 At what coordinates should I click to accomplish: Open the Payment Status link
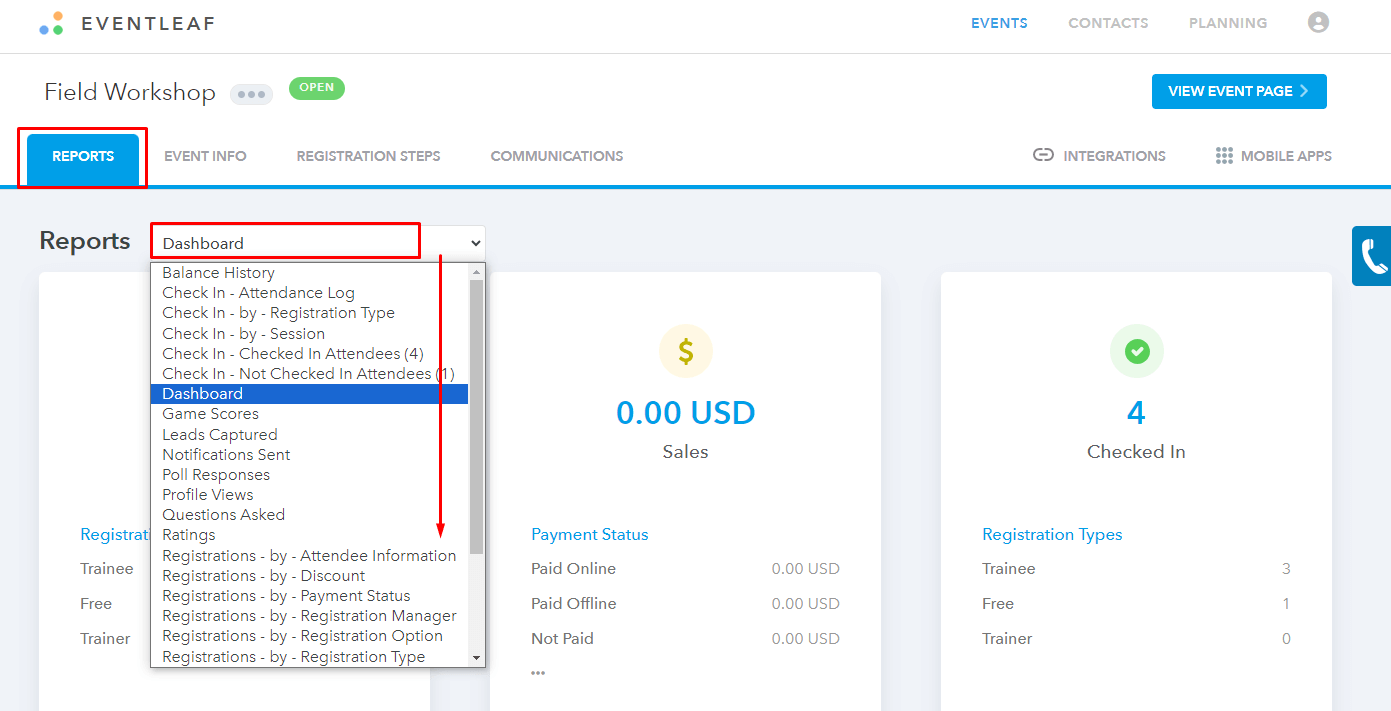[590, 534]
